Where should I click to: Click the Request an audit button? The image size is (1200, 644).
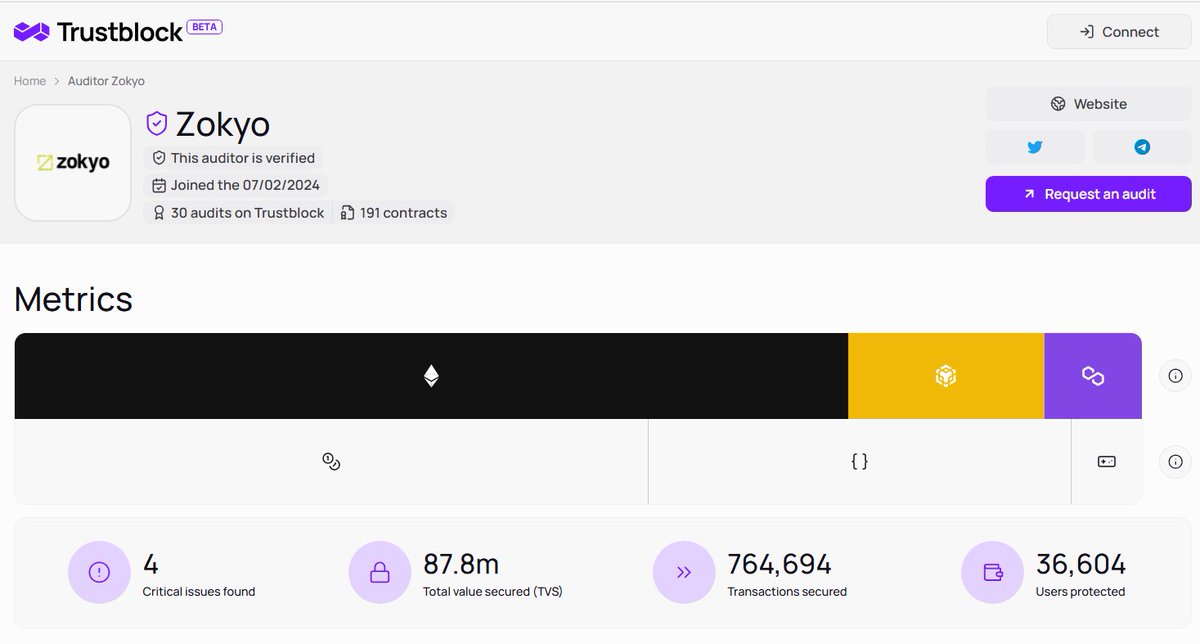point(1088,194)
